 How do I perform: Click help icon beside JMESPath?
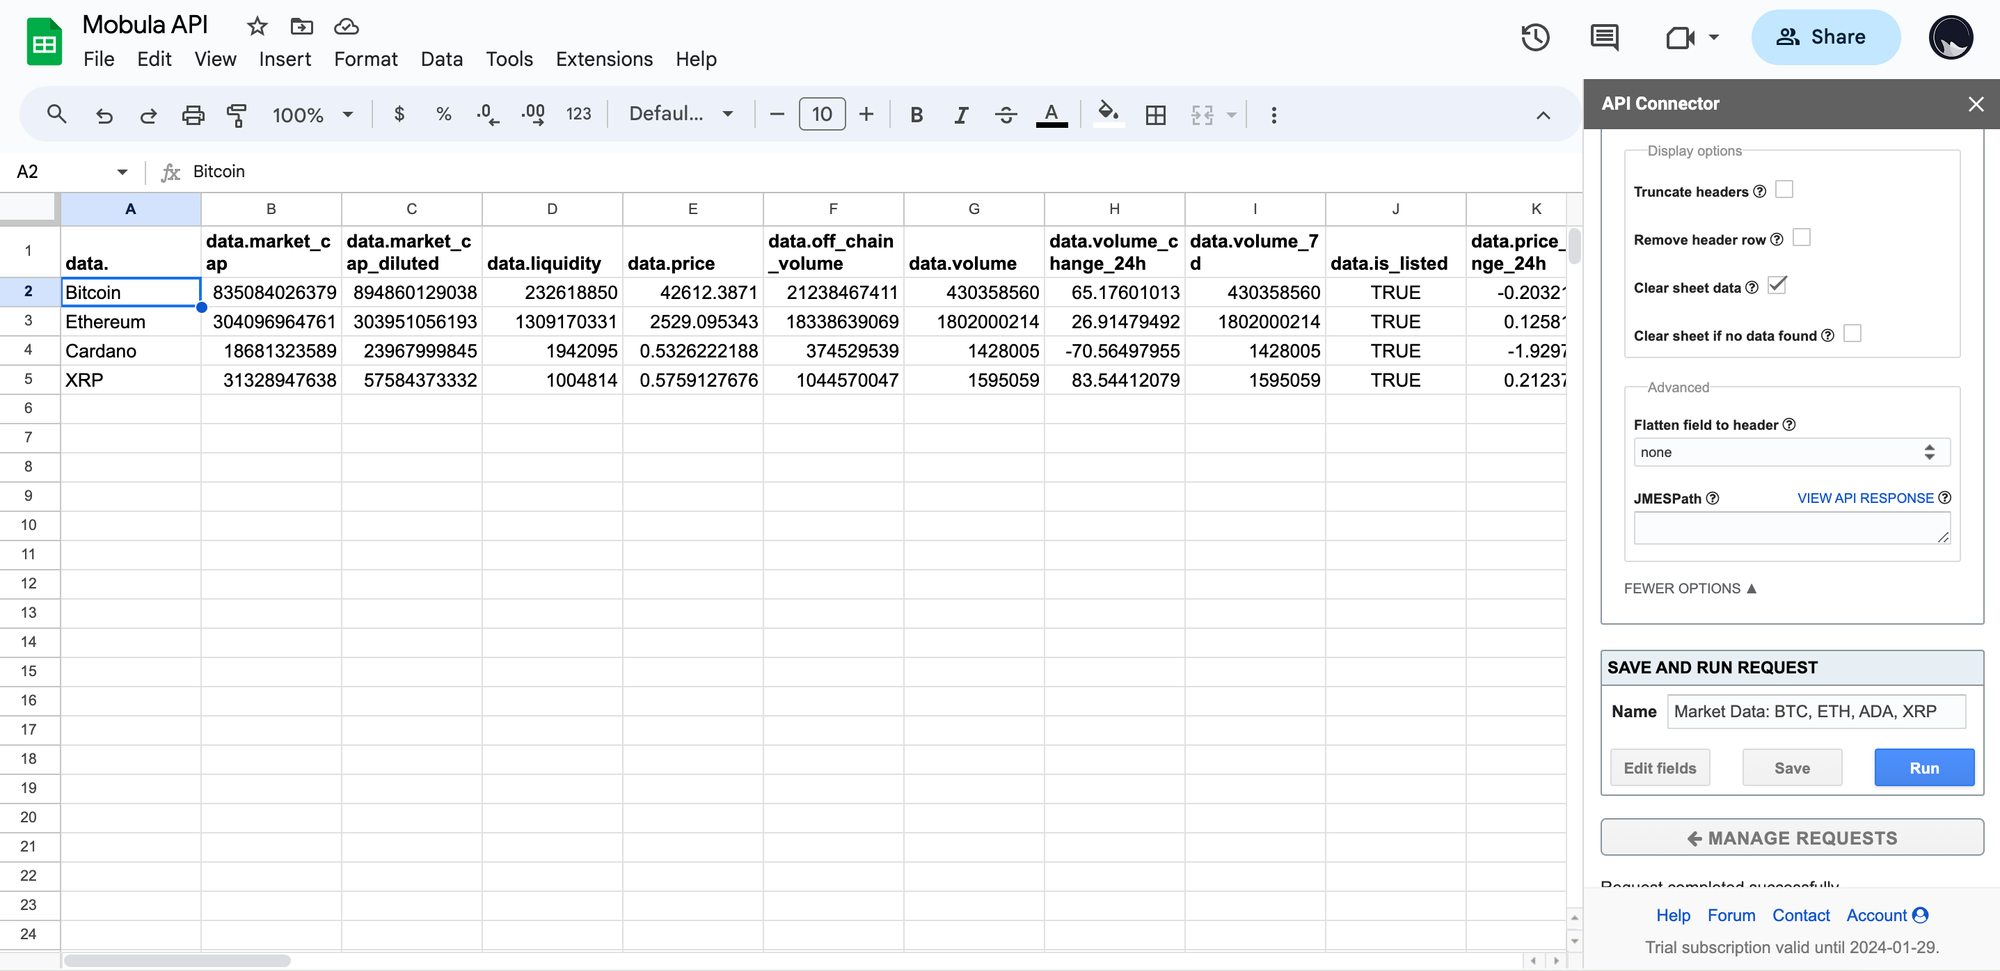tap(1712, 498)
